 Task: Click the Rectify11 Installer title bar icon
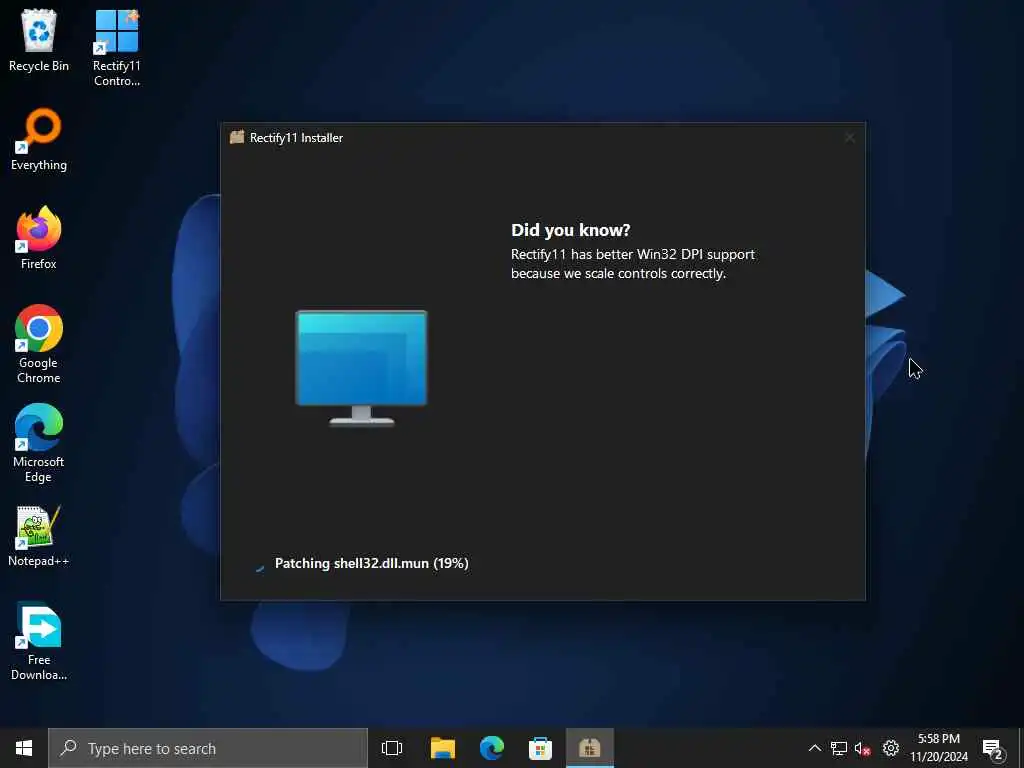click(x=237, y=137)
